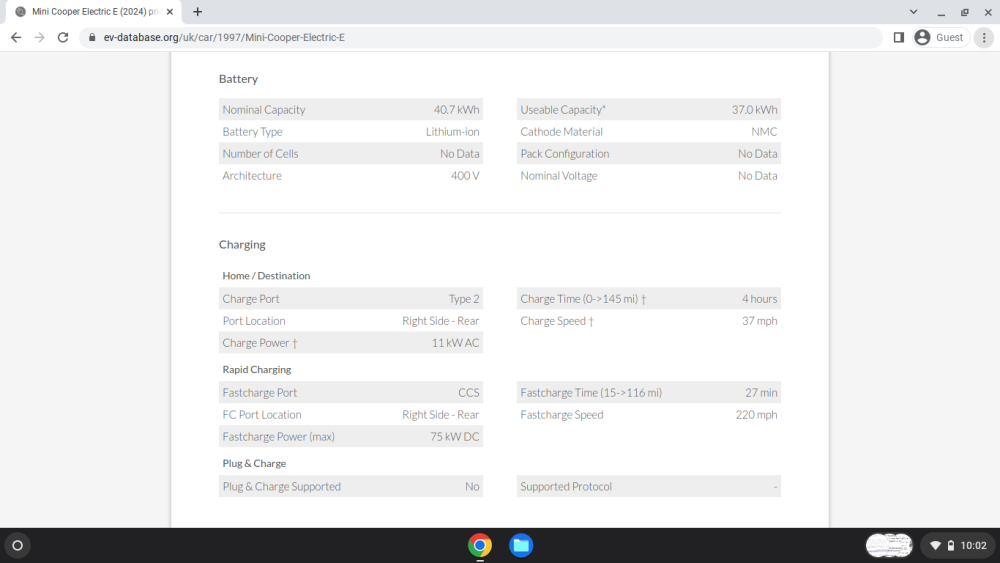This screenshot has height=563, width=1000.
Task: Click the Nominal Voltage label
Action: coord(559,176)
